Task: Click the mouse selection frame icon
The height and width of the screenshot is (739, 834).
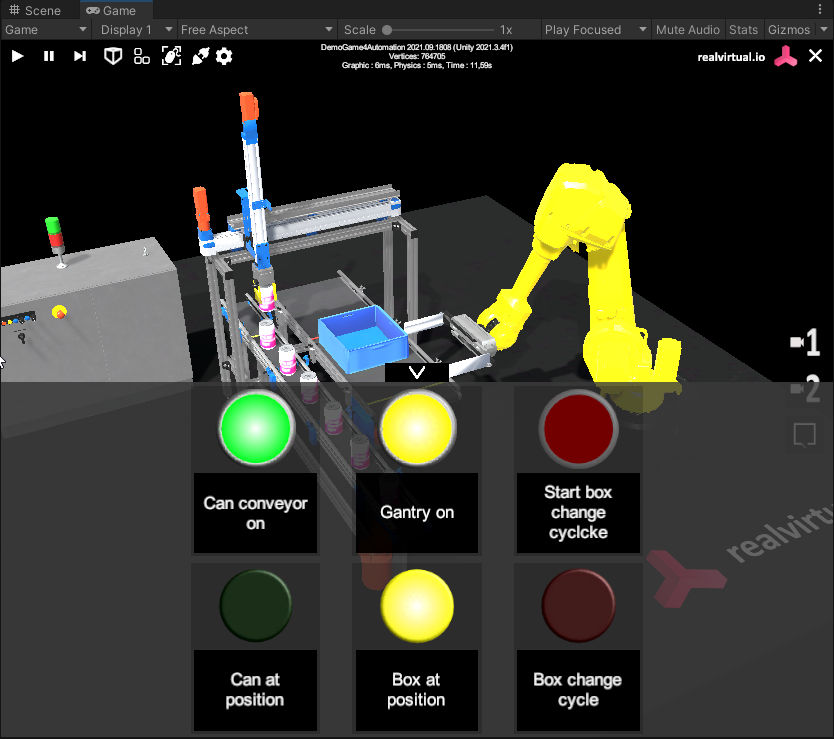Action: click(171, 56)
